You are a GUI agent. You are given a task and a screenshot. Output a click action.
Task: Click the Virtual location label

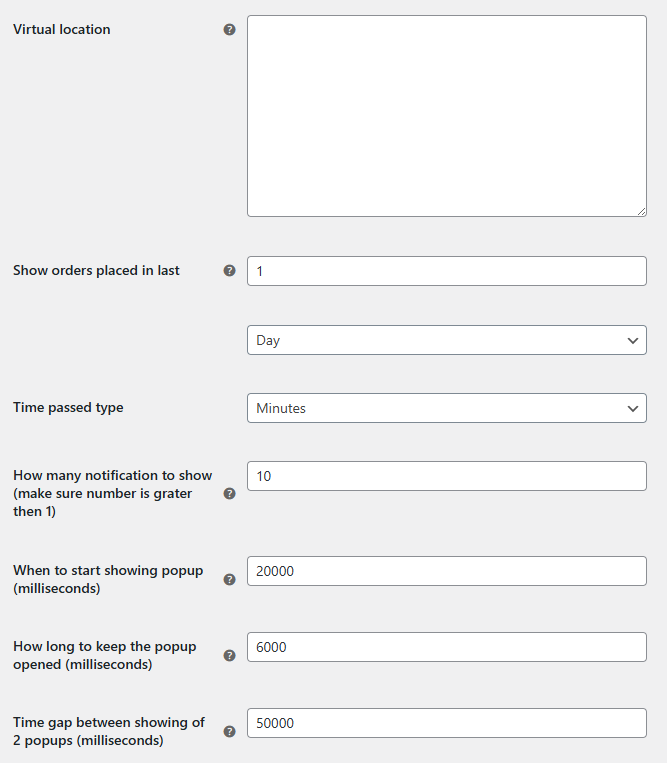click(62, 29)
